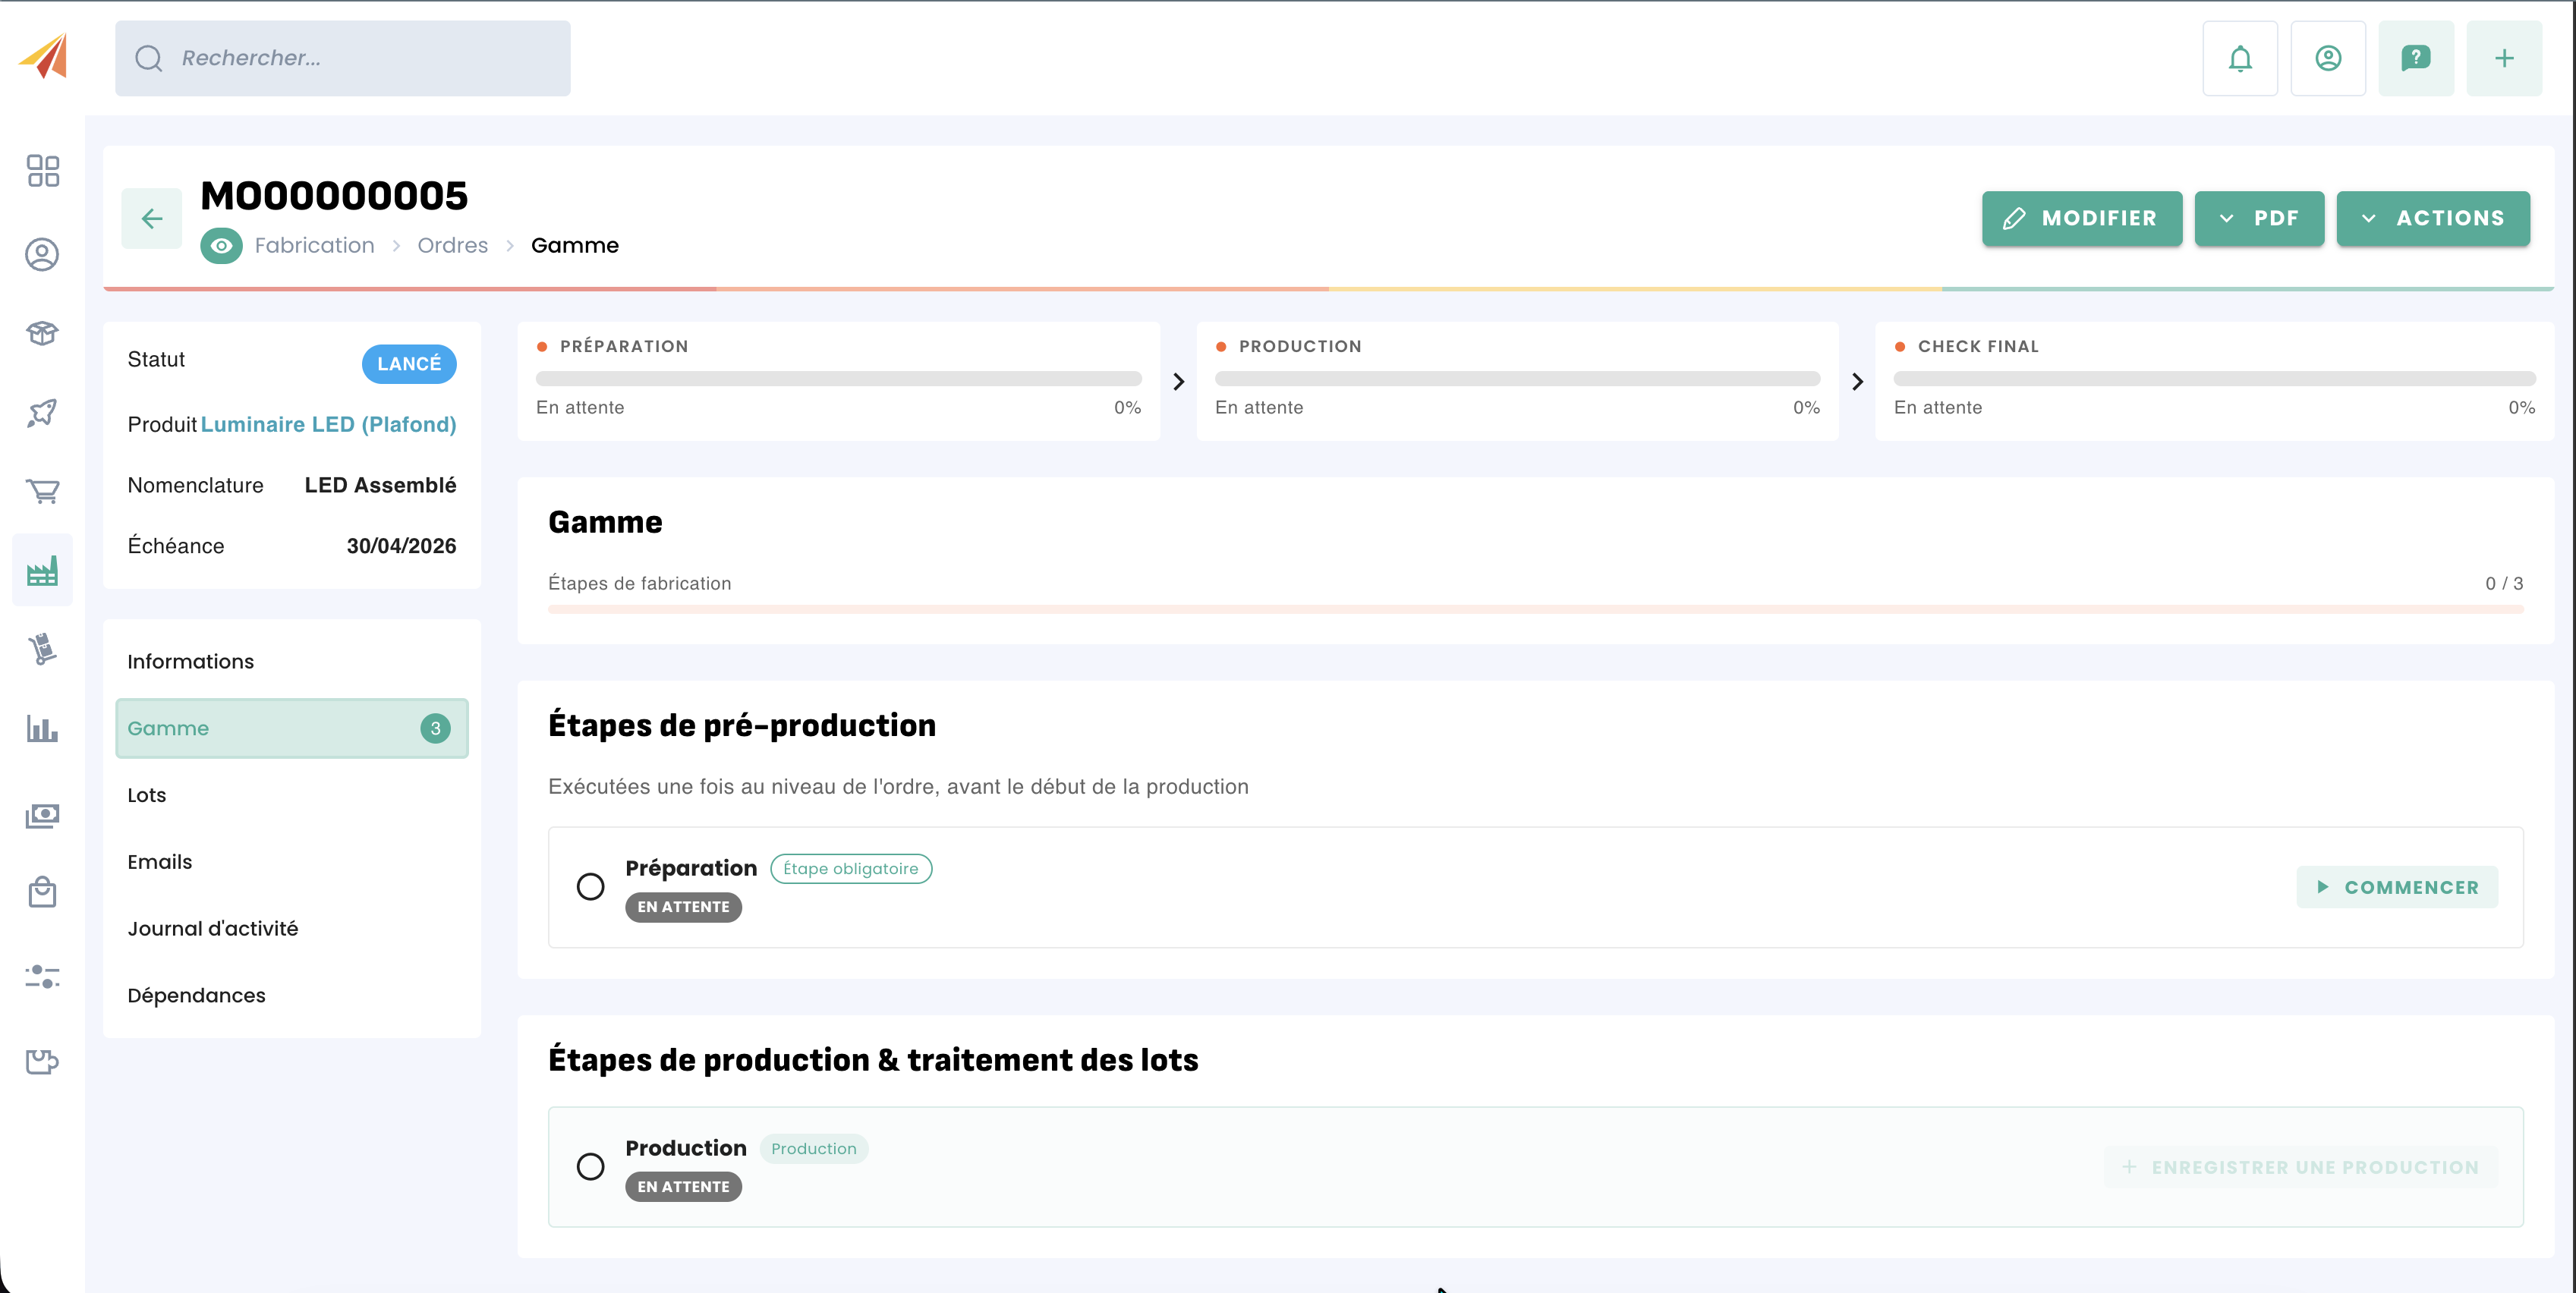Click chevron between Préparation and Production stages
Image resolution: width=2576 pixels, height=1293 pixels.
(1178, 382)
